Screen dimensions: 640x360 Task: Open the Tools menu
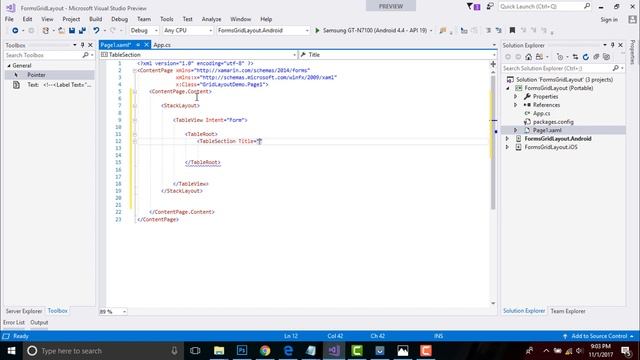pyautogui.click(x=167, y=19)
